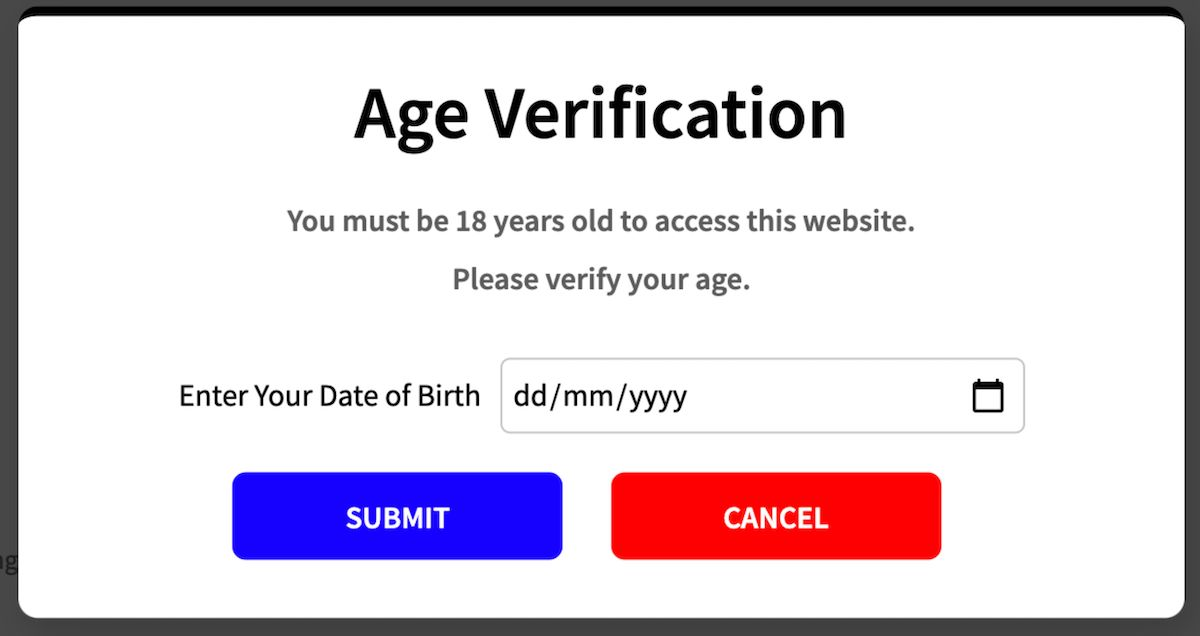Click the word Verification in the title

666,112
